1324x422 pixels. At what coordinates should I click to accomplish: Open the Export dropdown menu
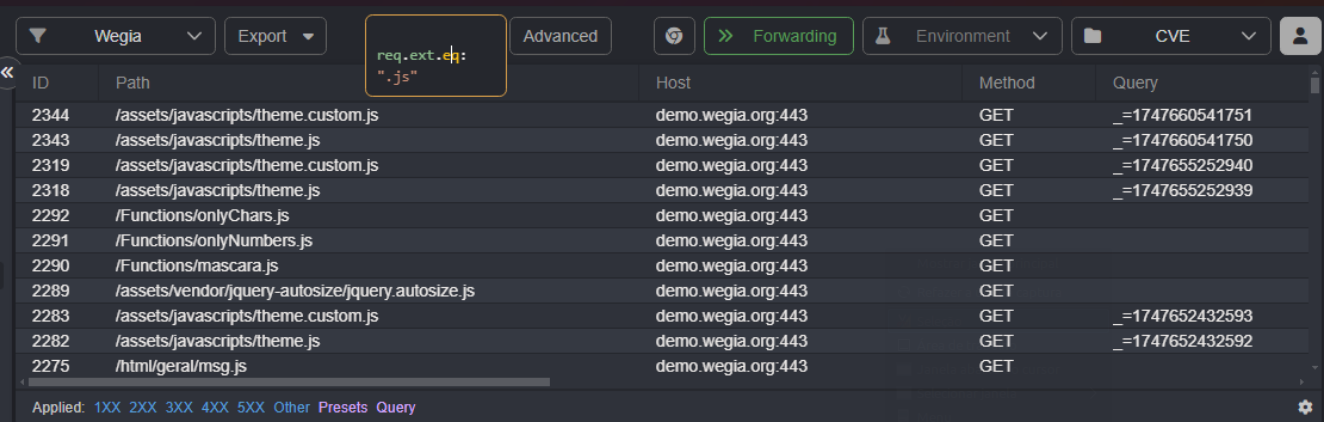275,36
